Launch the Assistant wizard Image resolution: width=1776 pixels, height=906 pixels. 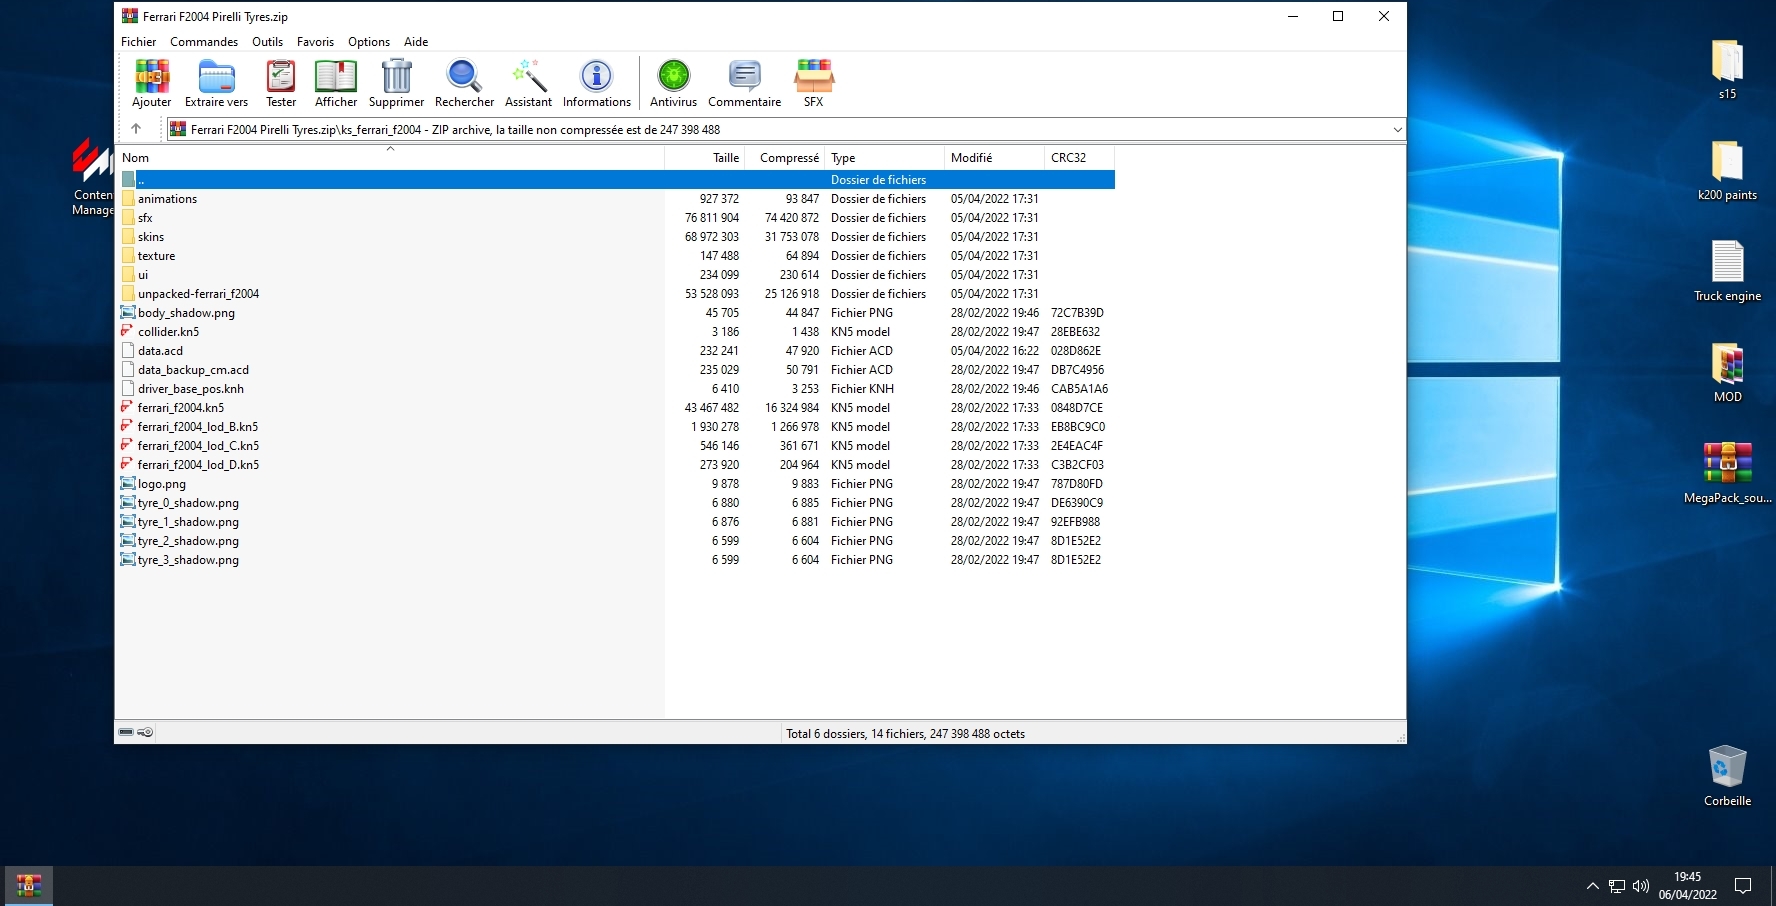[528, 83]
